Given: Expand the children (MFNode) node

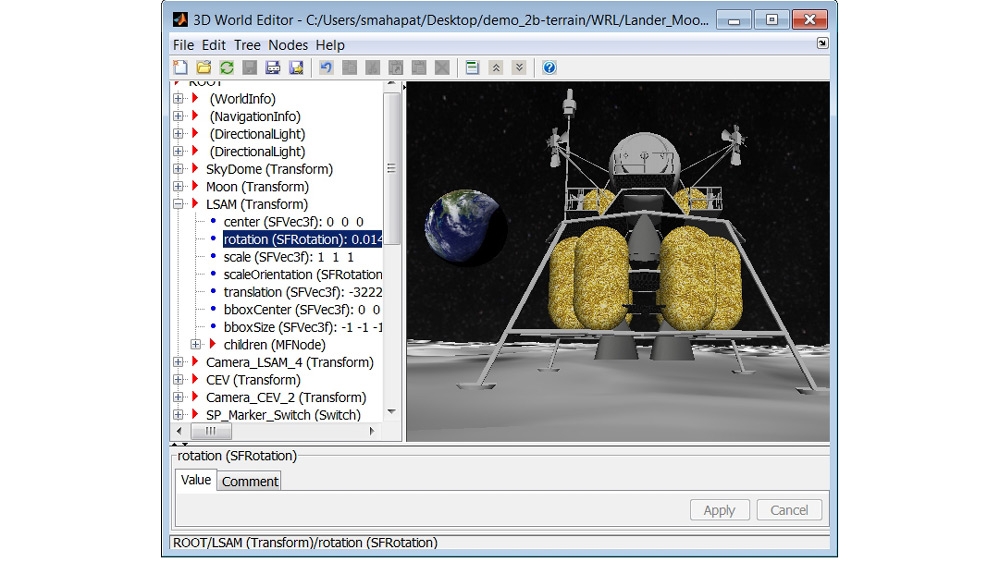Looking at the screenshot, I should [197, 345].
